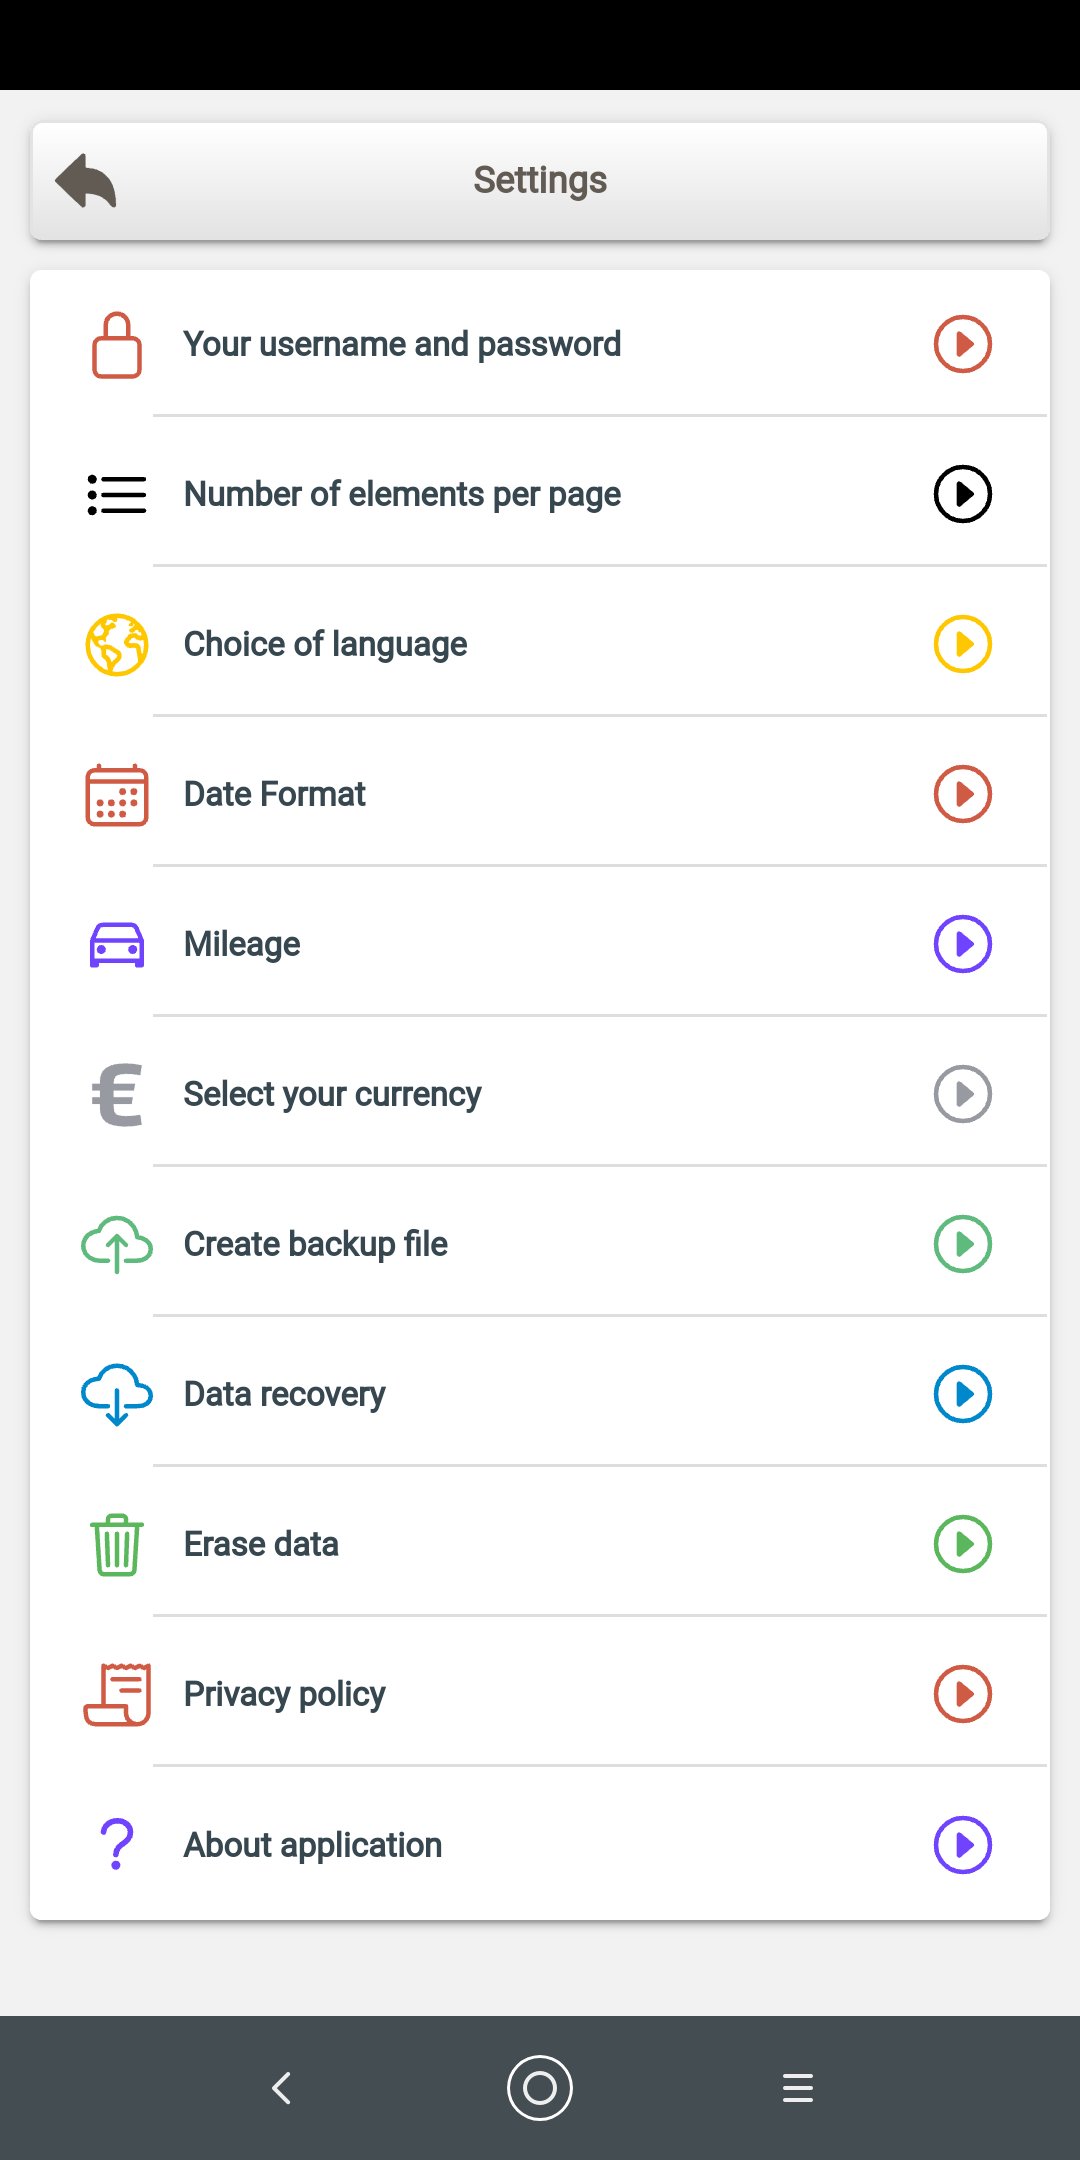
Task: Tap the cloud download Data recovery icon
Action: (117, 1395)
